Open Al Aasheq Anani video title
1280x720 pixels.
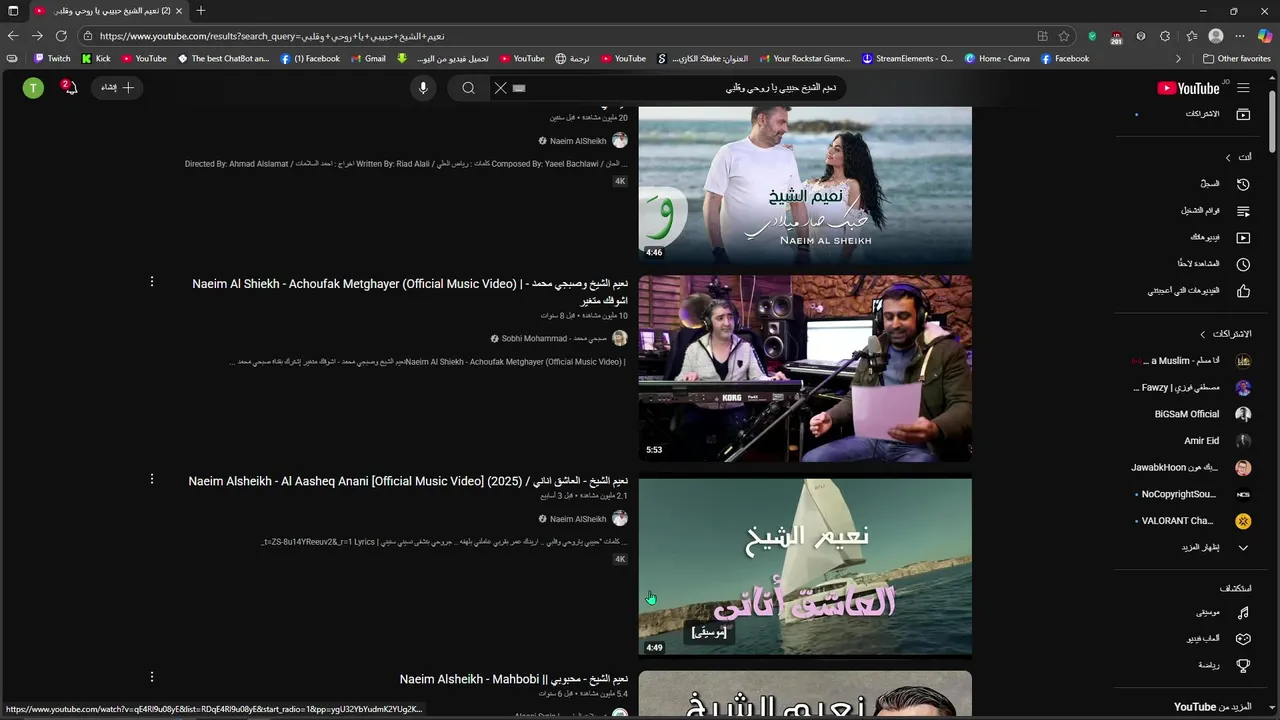click(408, 481)
